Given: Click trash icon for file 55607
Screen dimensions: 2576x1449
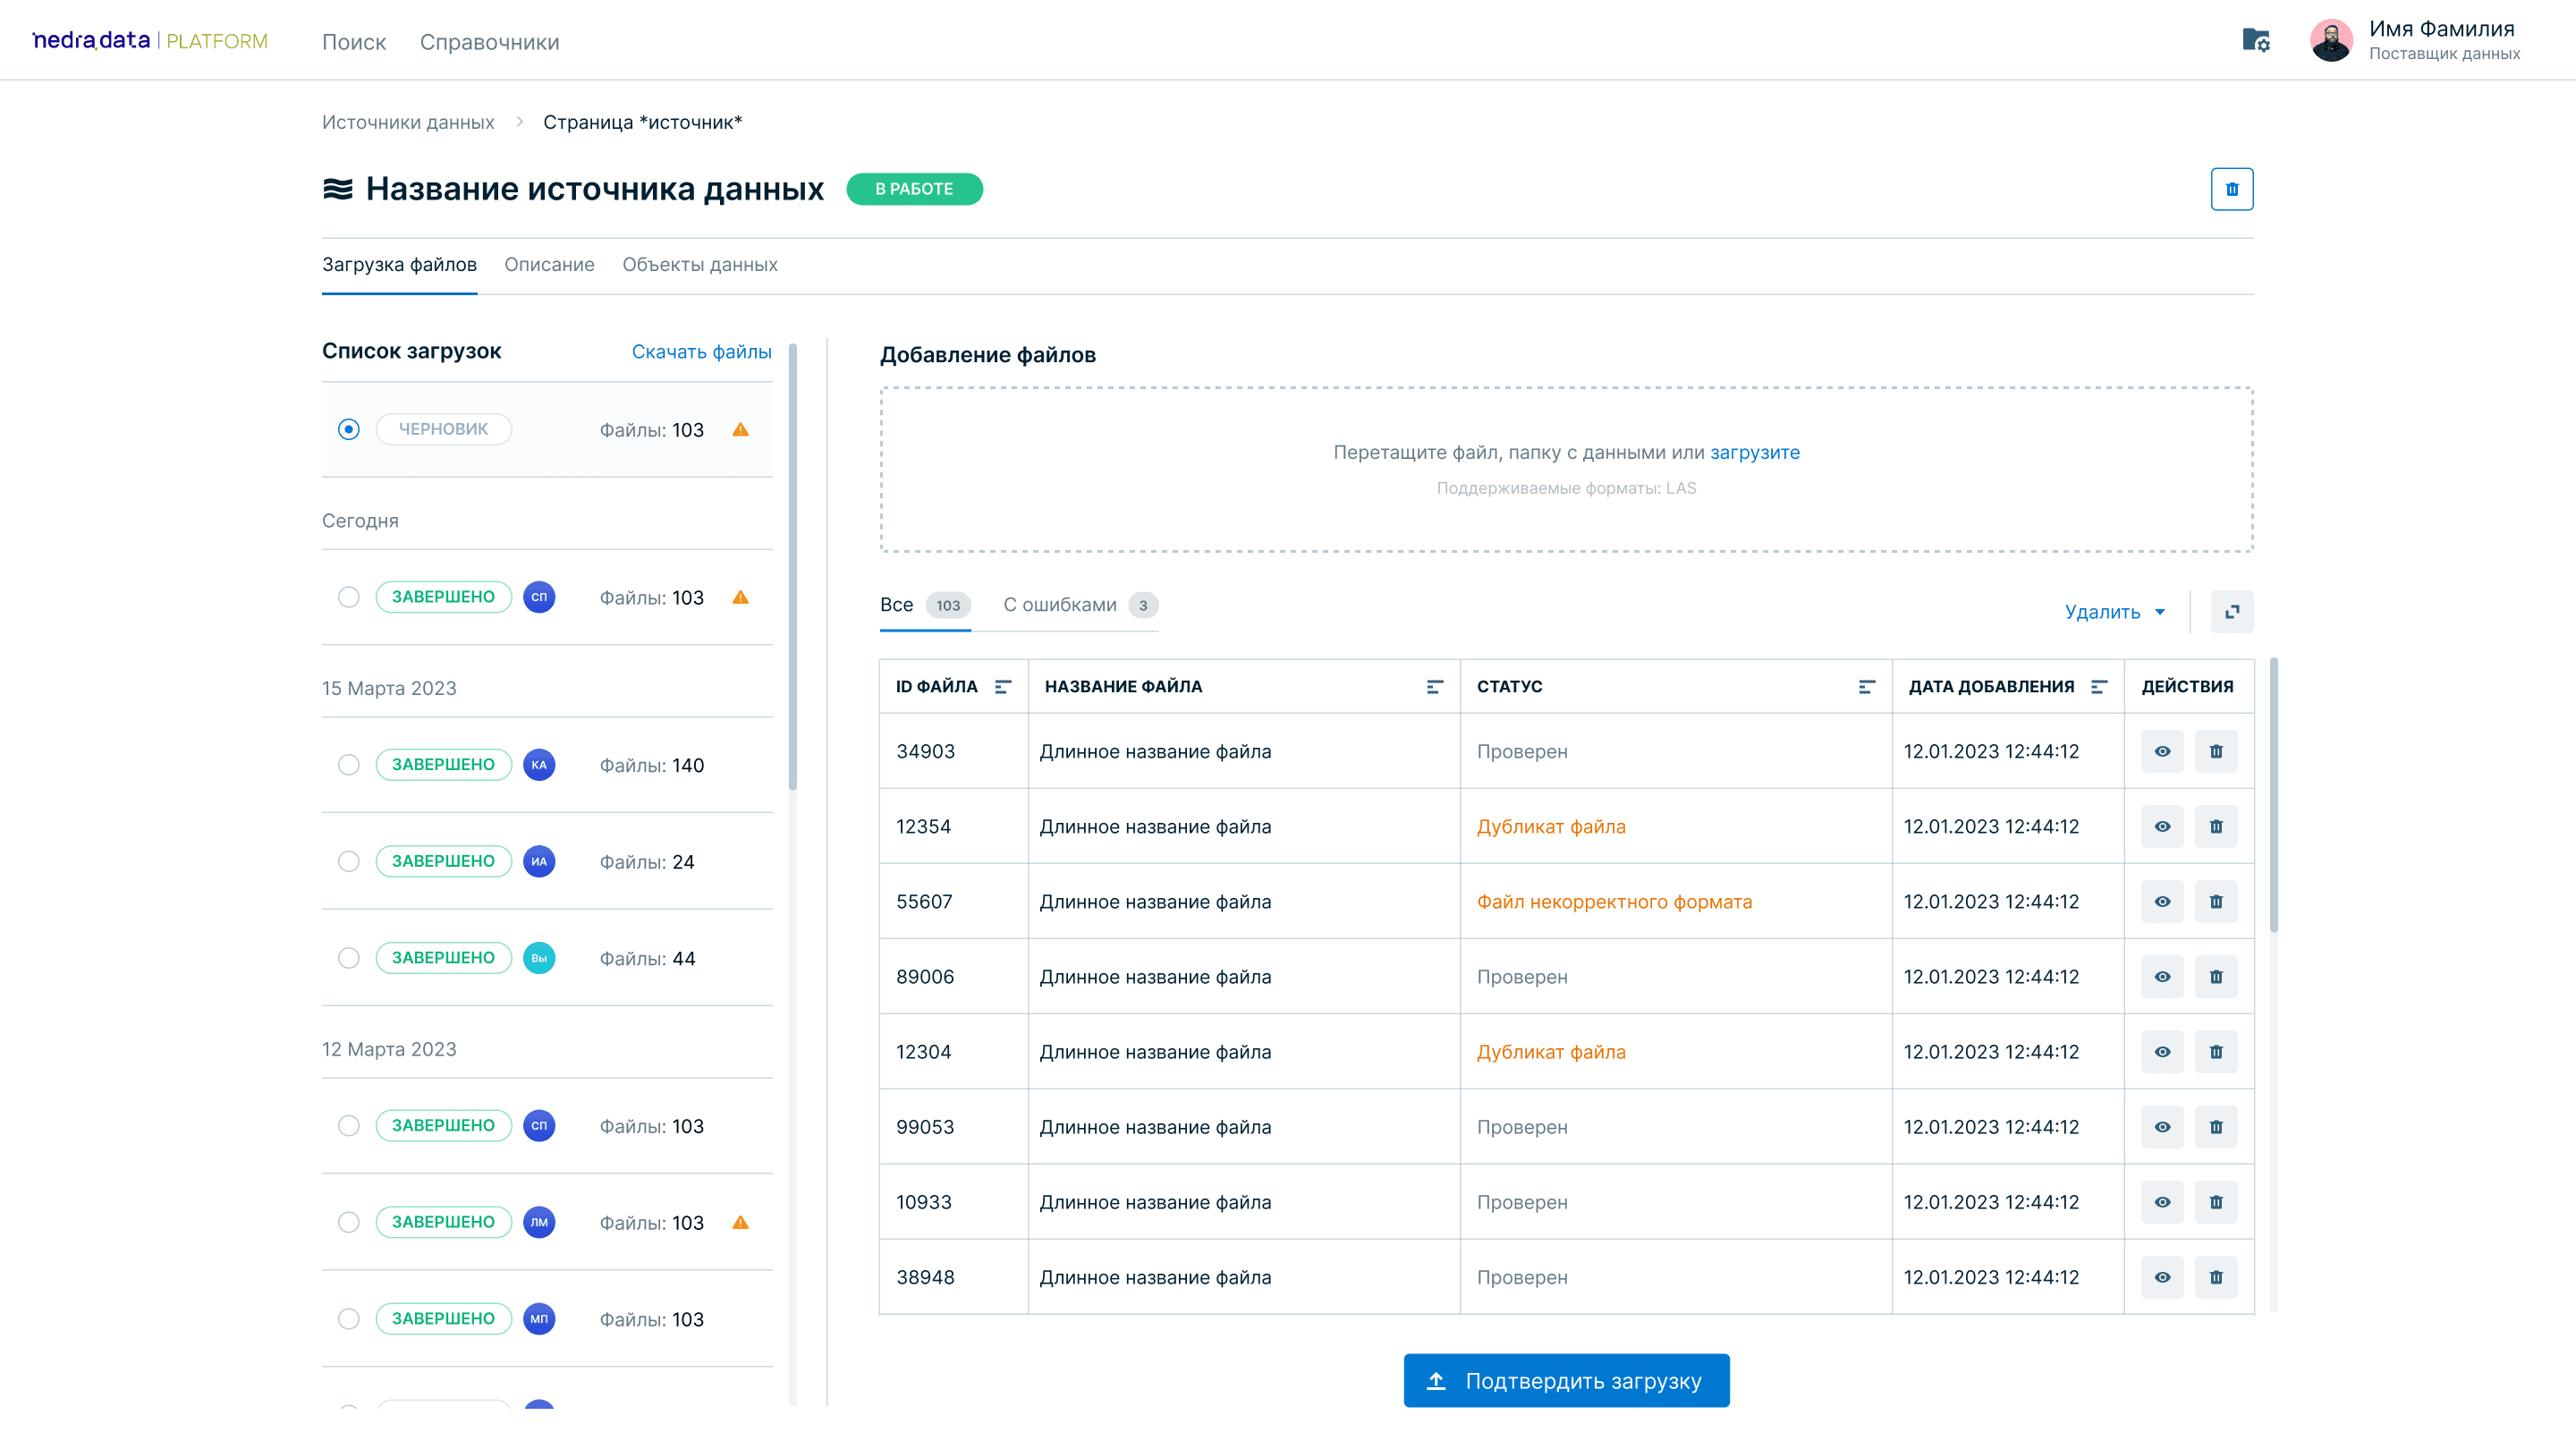Looking at the screenshot, I should pos(2215,901).
